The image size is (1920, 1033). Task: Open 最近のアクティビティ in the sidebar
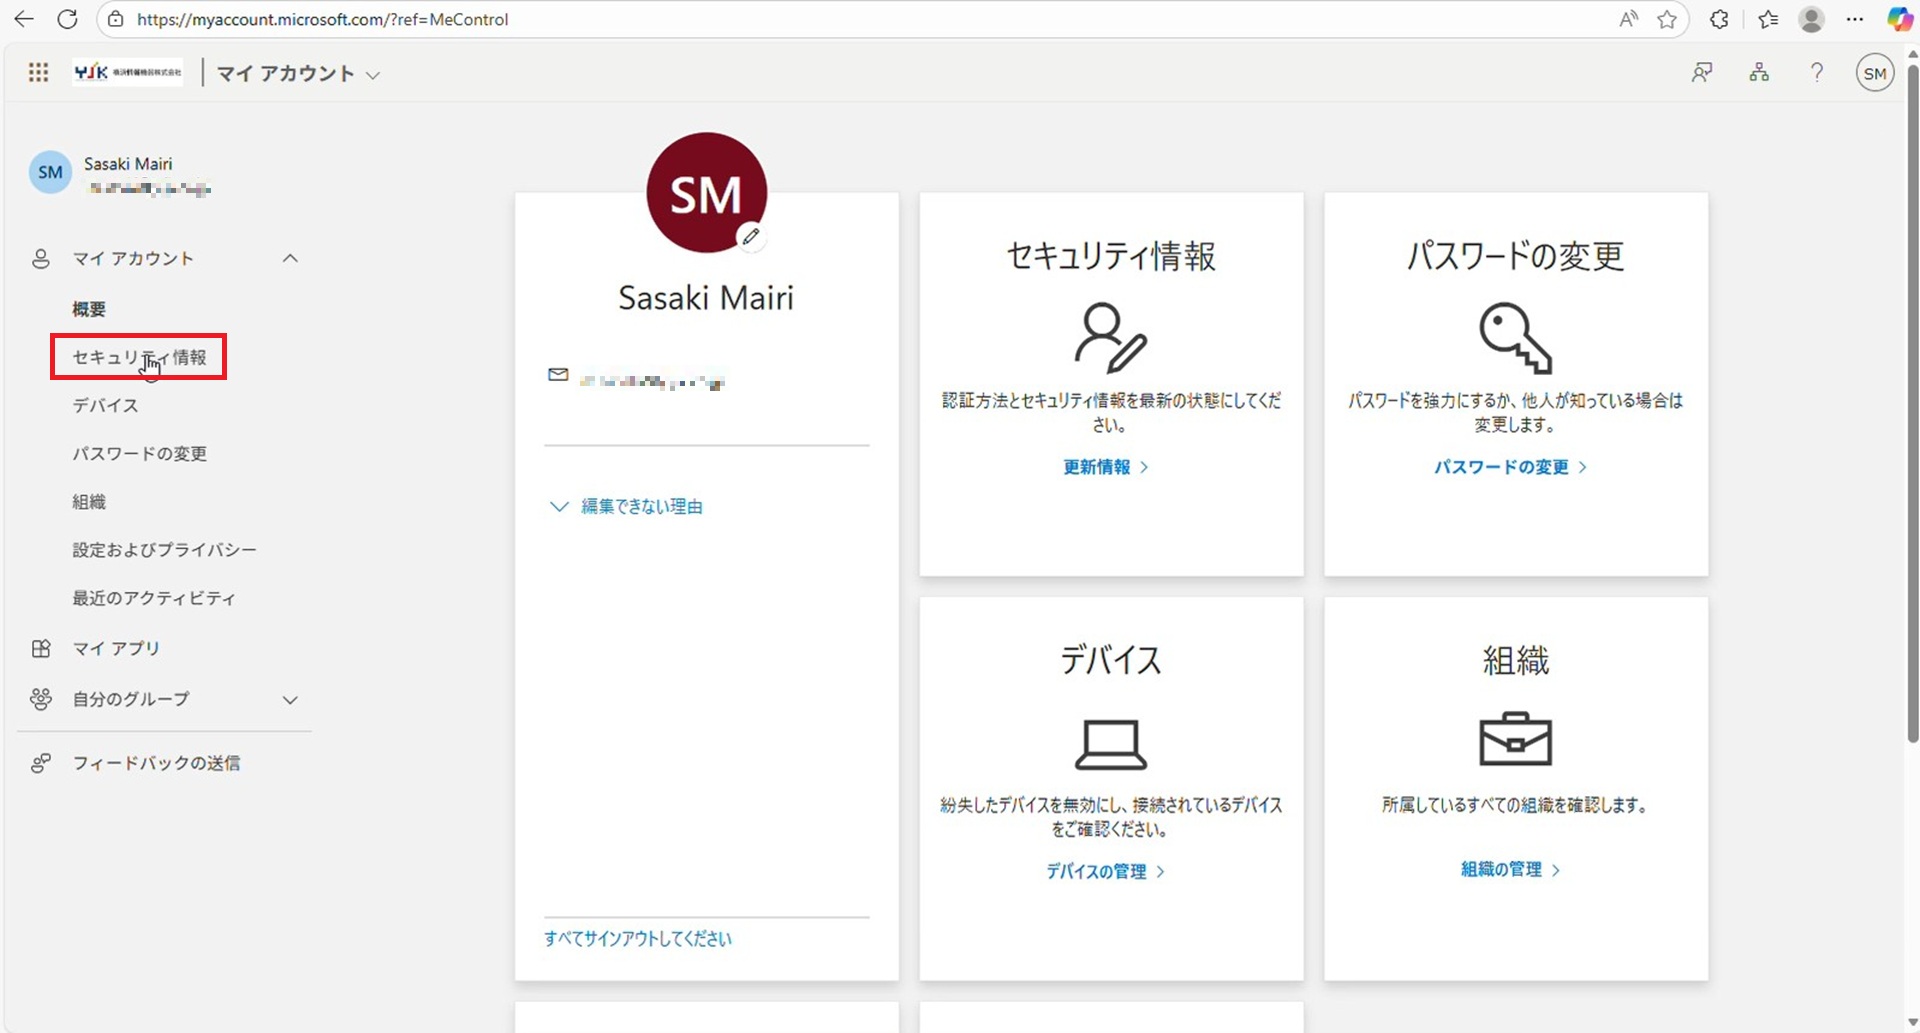coord(153,598)
